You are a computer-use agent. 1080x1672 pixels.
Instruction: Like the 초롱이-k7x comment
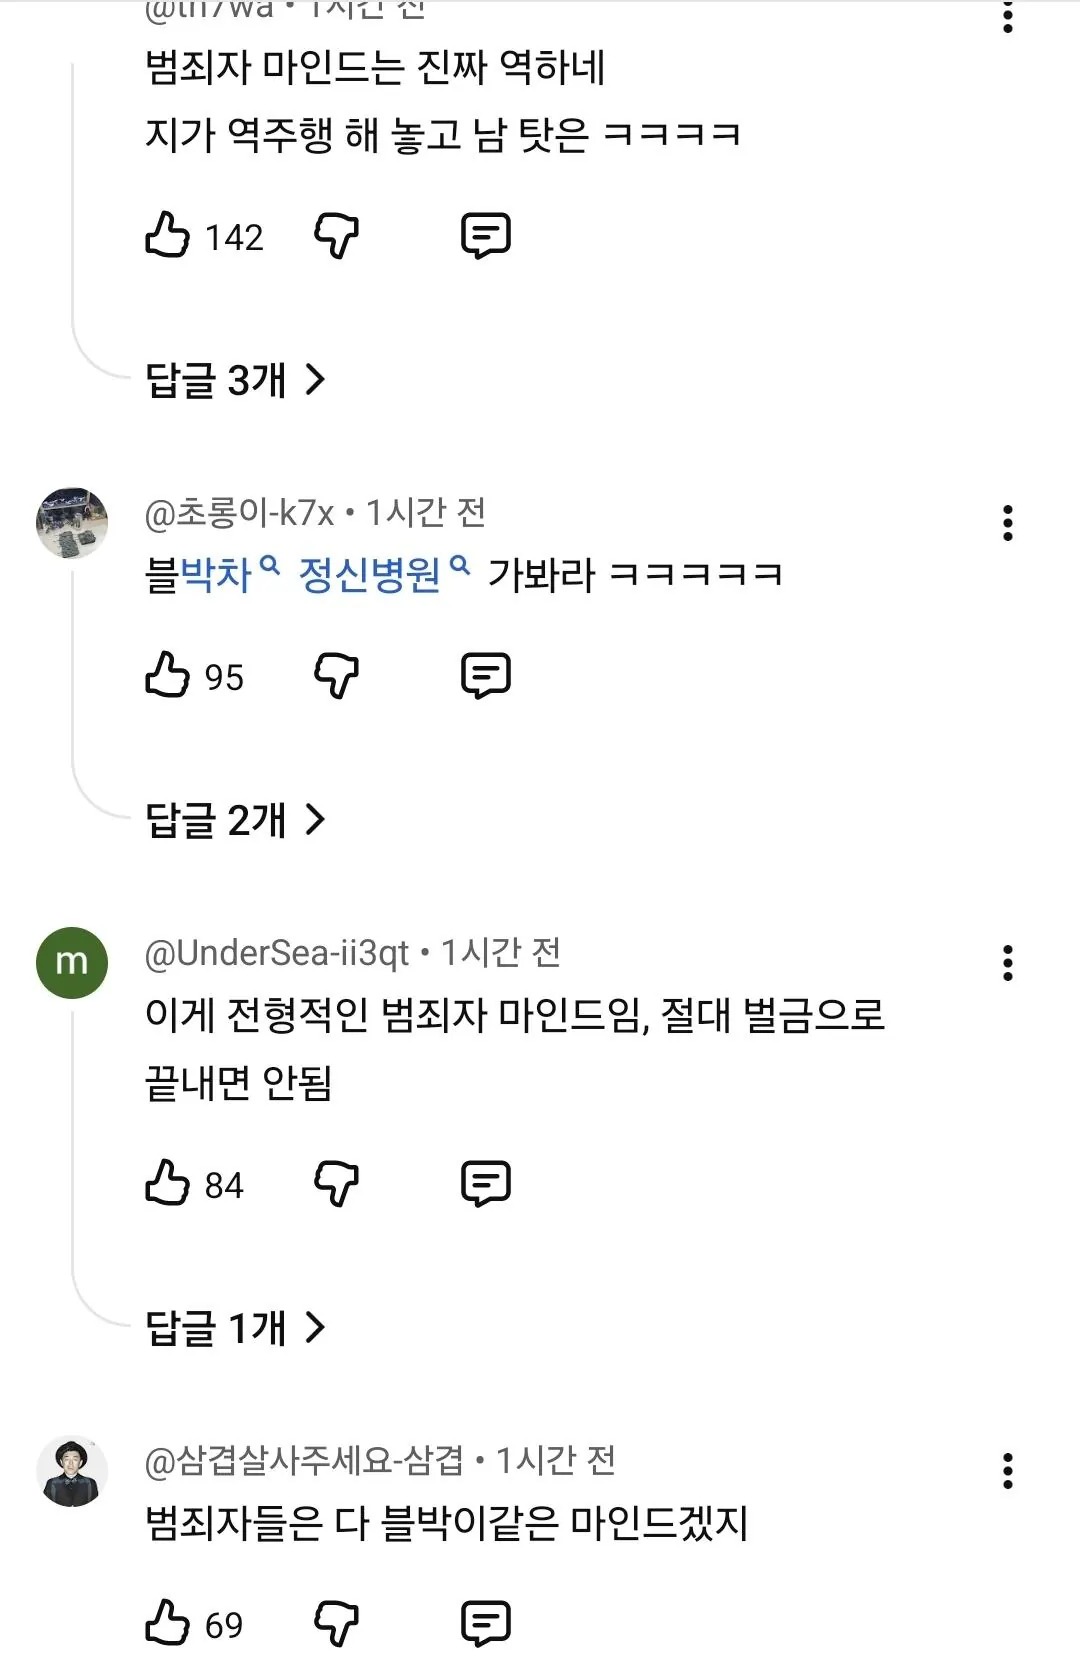tap(167, 675)
